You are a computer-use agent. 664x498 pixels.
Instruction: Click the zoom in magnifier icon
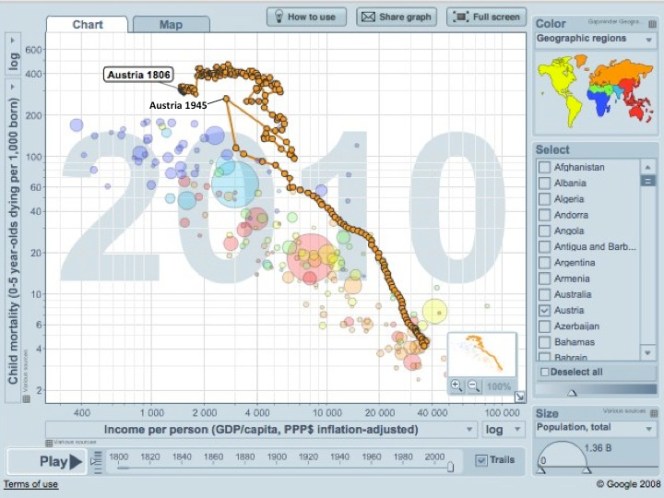click(456, 386)
